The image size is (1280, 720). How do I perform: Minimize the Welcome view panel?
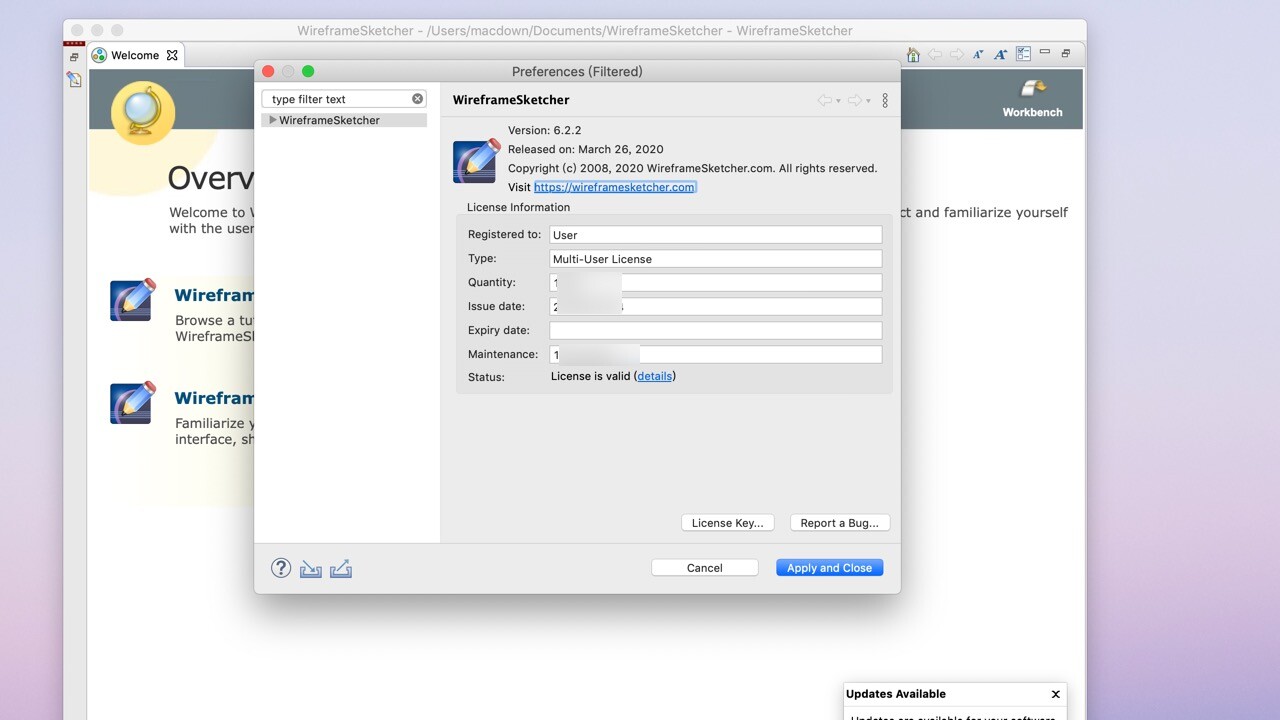pyautogui.click(x=1045, y=52)
